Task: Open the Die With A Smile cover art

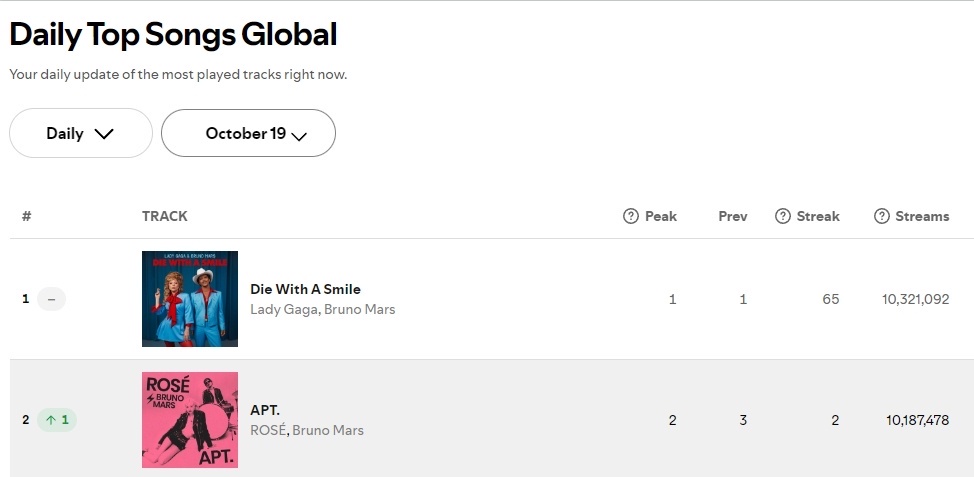Action: click(190, 299)
